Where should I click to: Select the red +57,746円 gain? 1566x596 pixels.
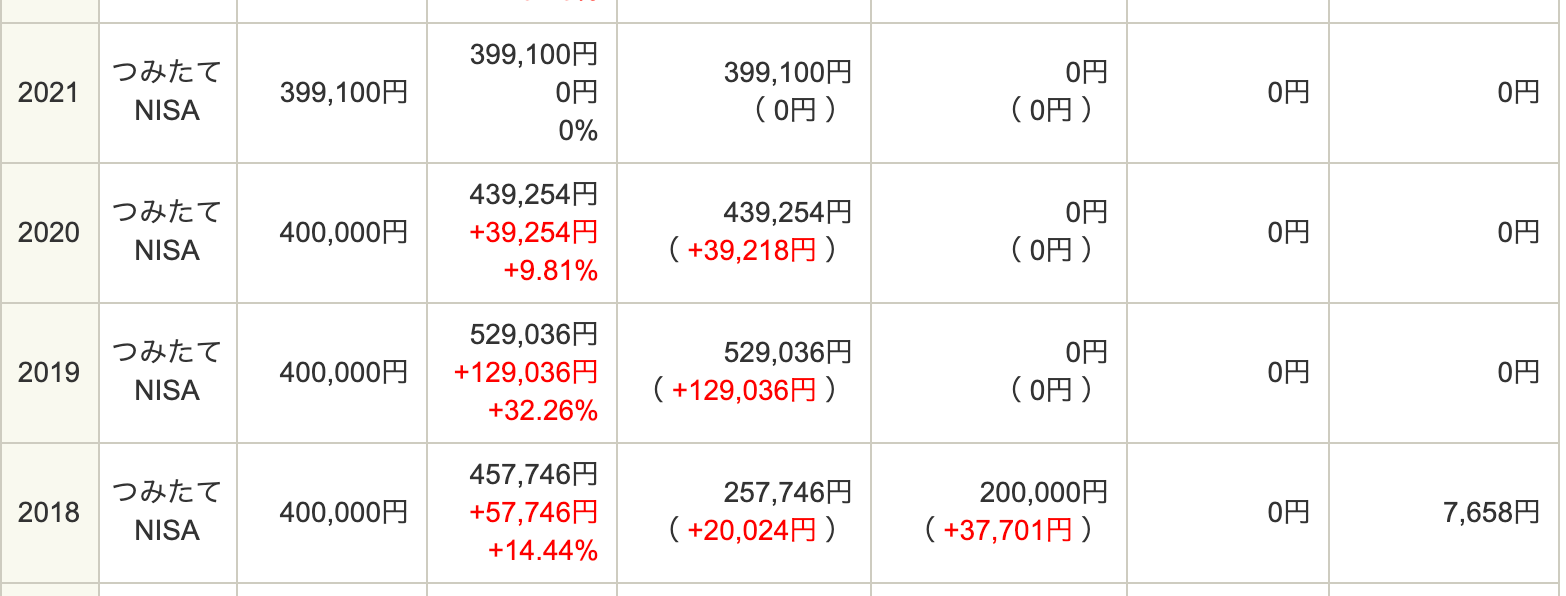click(x=533, y=513)
